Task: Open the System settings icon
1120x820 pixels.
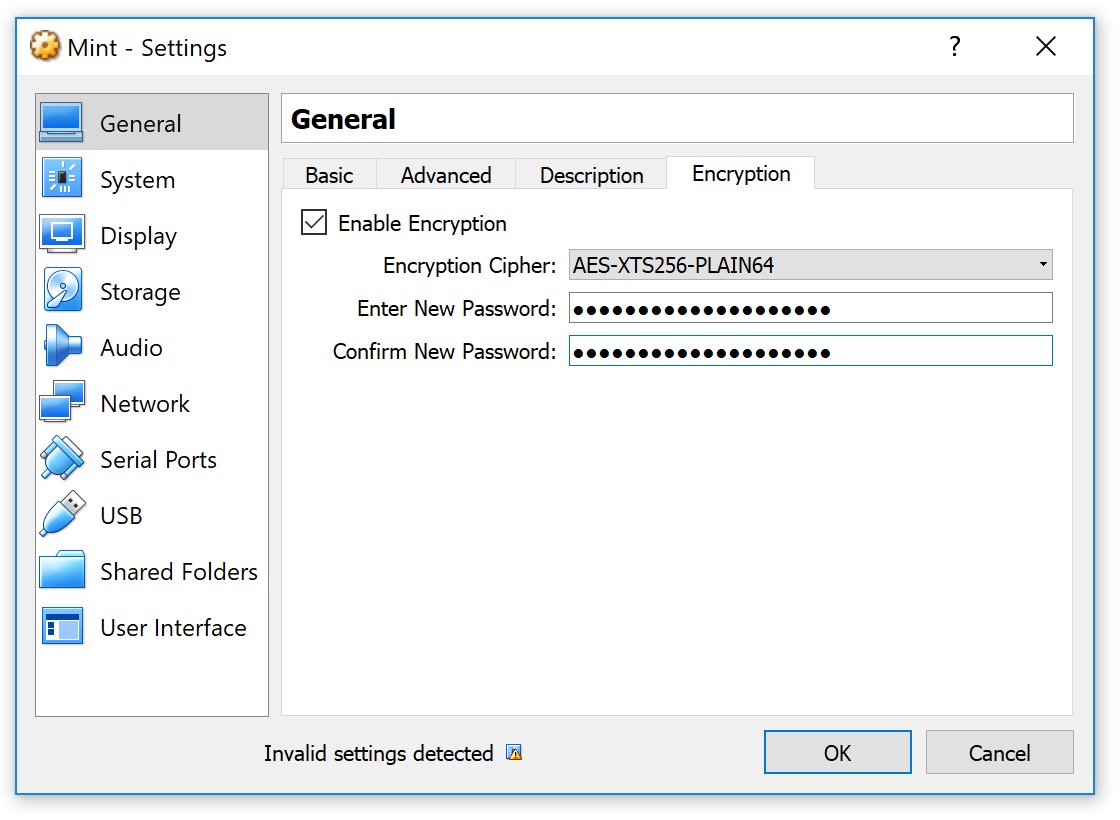Action: click(62, 180)
